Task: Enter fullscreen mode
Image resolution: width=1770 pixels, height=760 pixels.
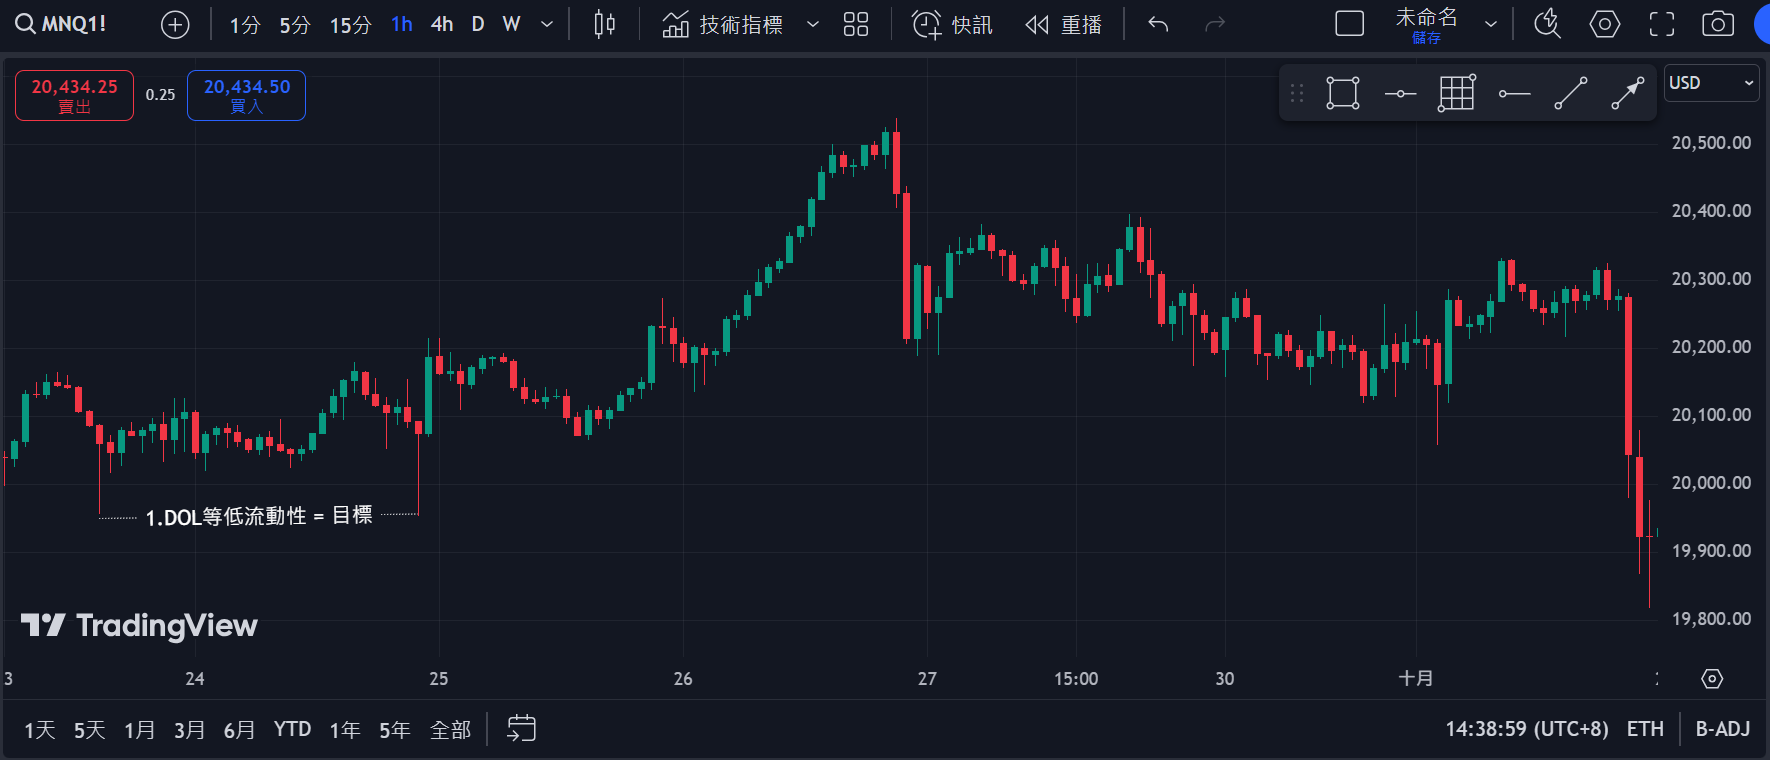Action: pos(1661,25)
